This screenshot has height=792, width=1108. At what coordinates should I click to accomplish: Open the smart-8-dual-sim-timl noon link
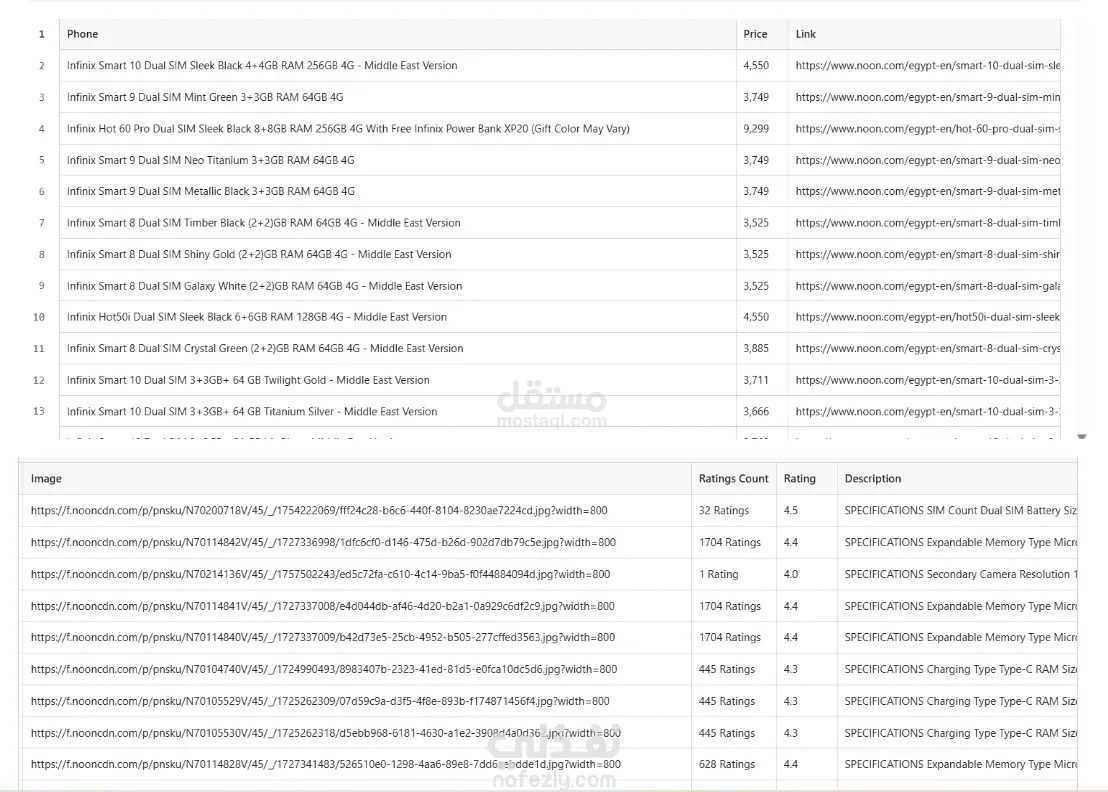pyautogui.click(x=927, y=223)
